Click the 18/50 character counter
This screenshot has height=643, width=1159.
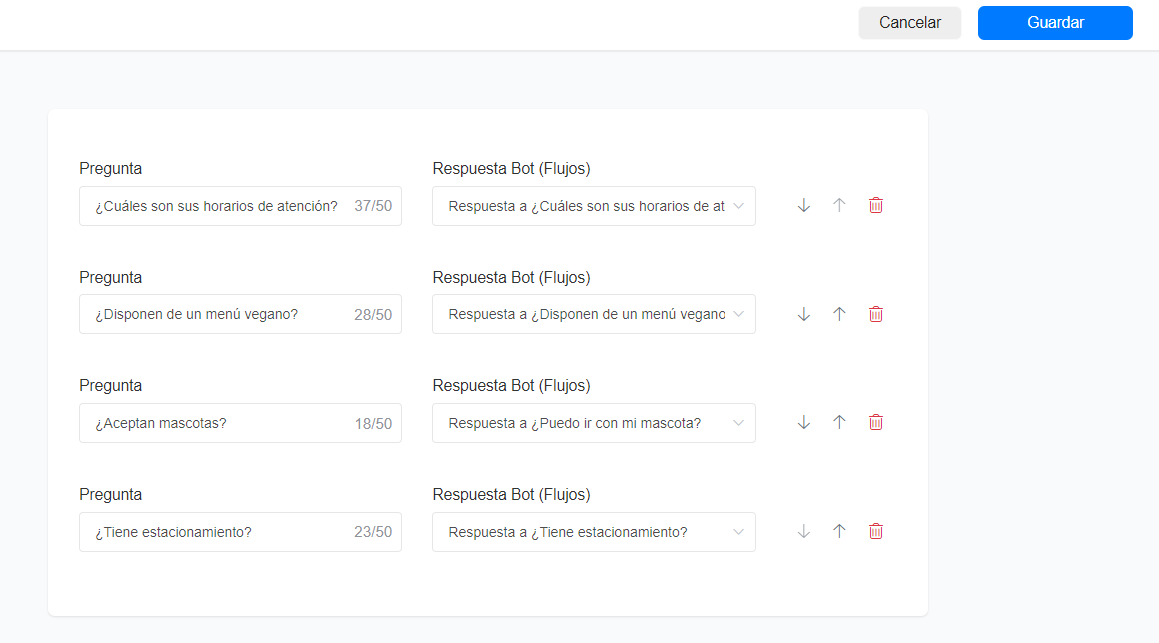pos(373,423)
